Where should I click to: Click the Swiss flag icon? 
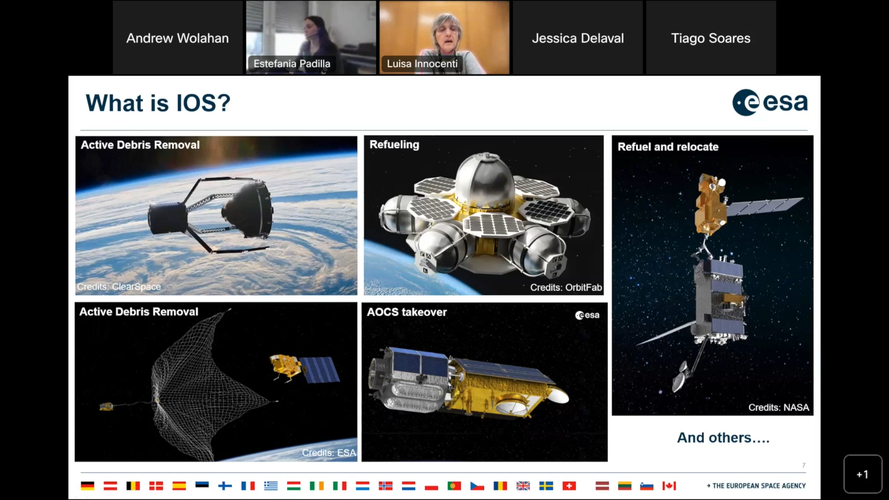(569, 486)
